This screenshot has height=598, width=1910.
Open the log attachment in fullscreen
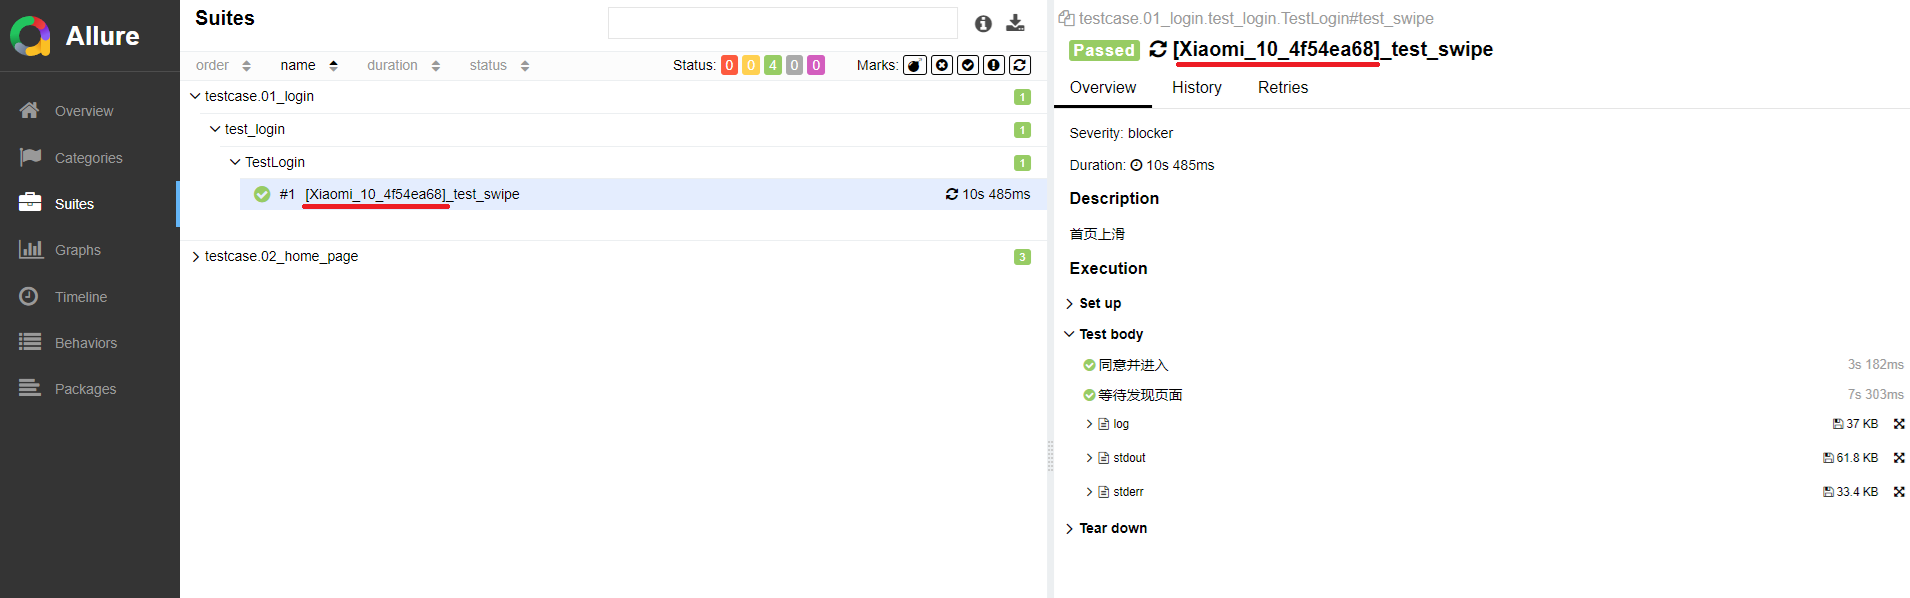point(1898,424)
